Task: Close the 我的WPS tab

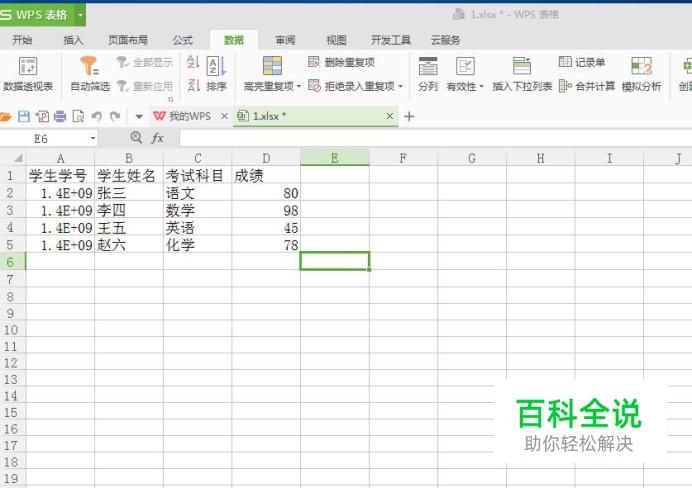Action: click(224, 116)
